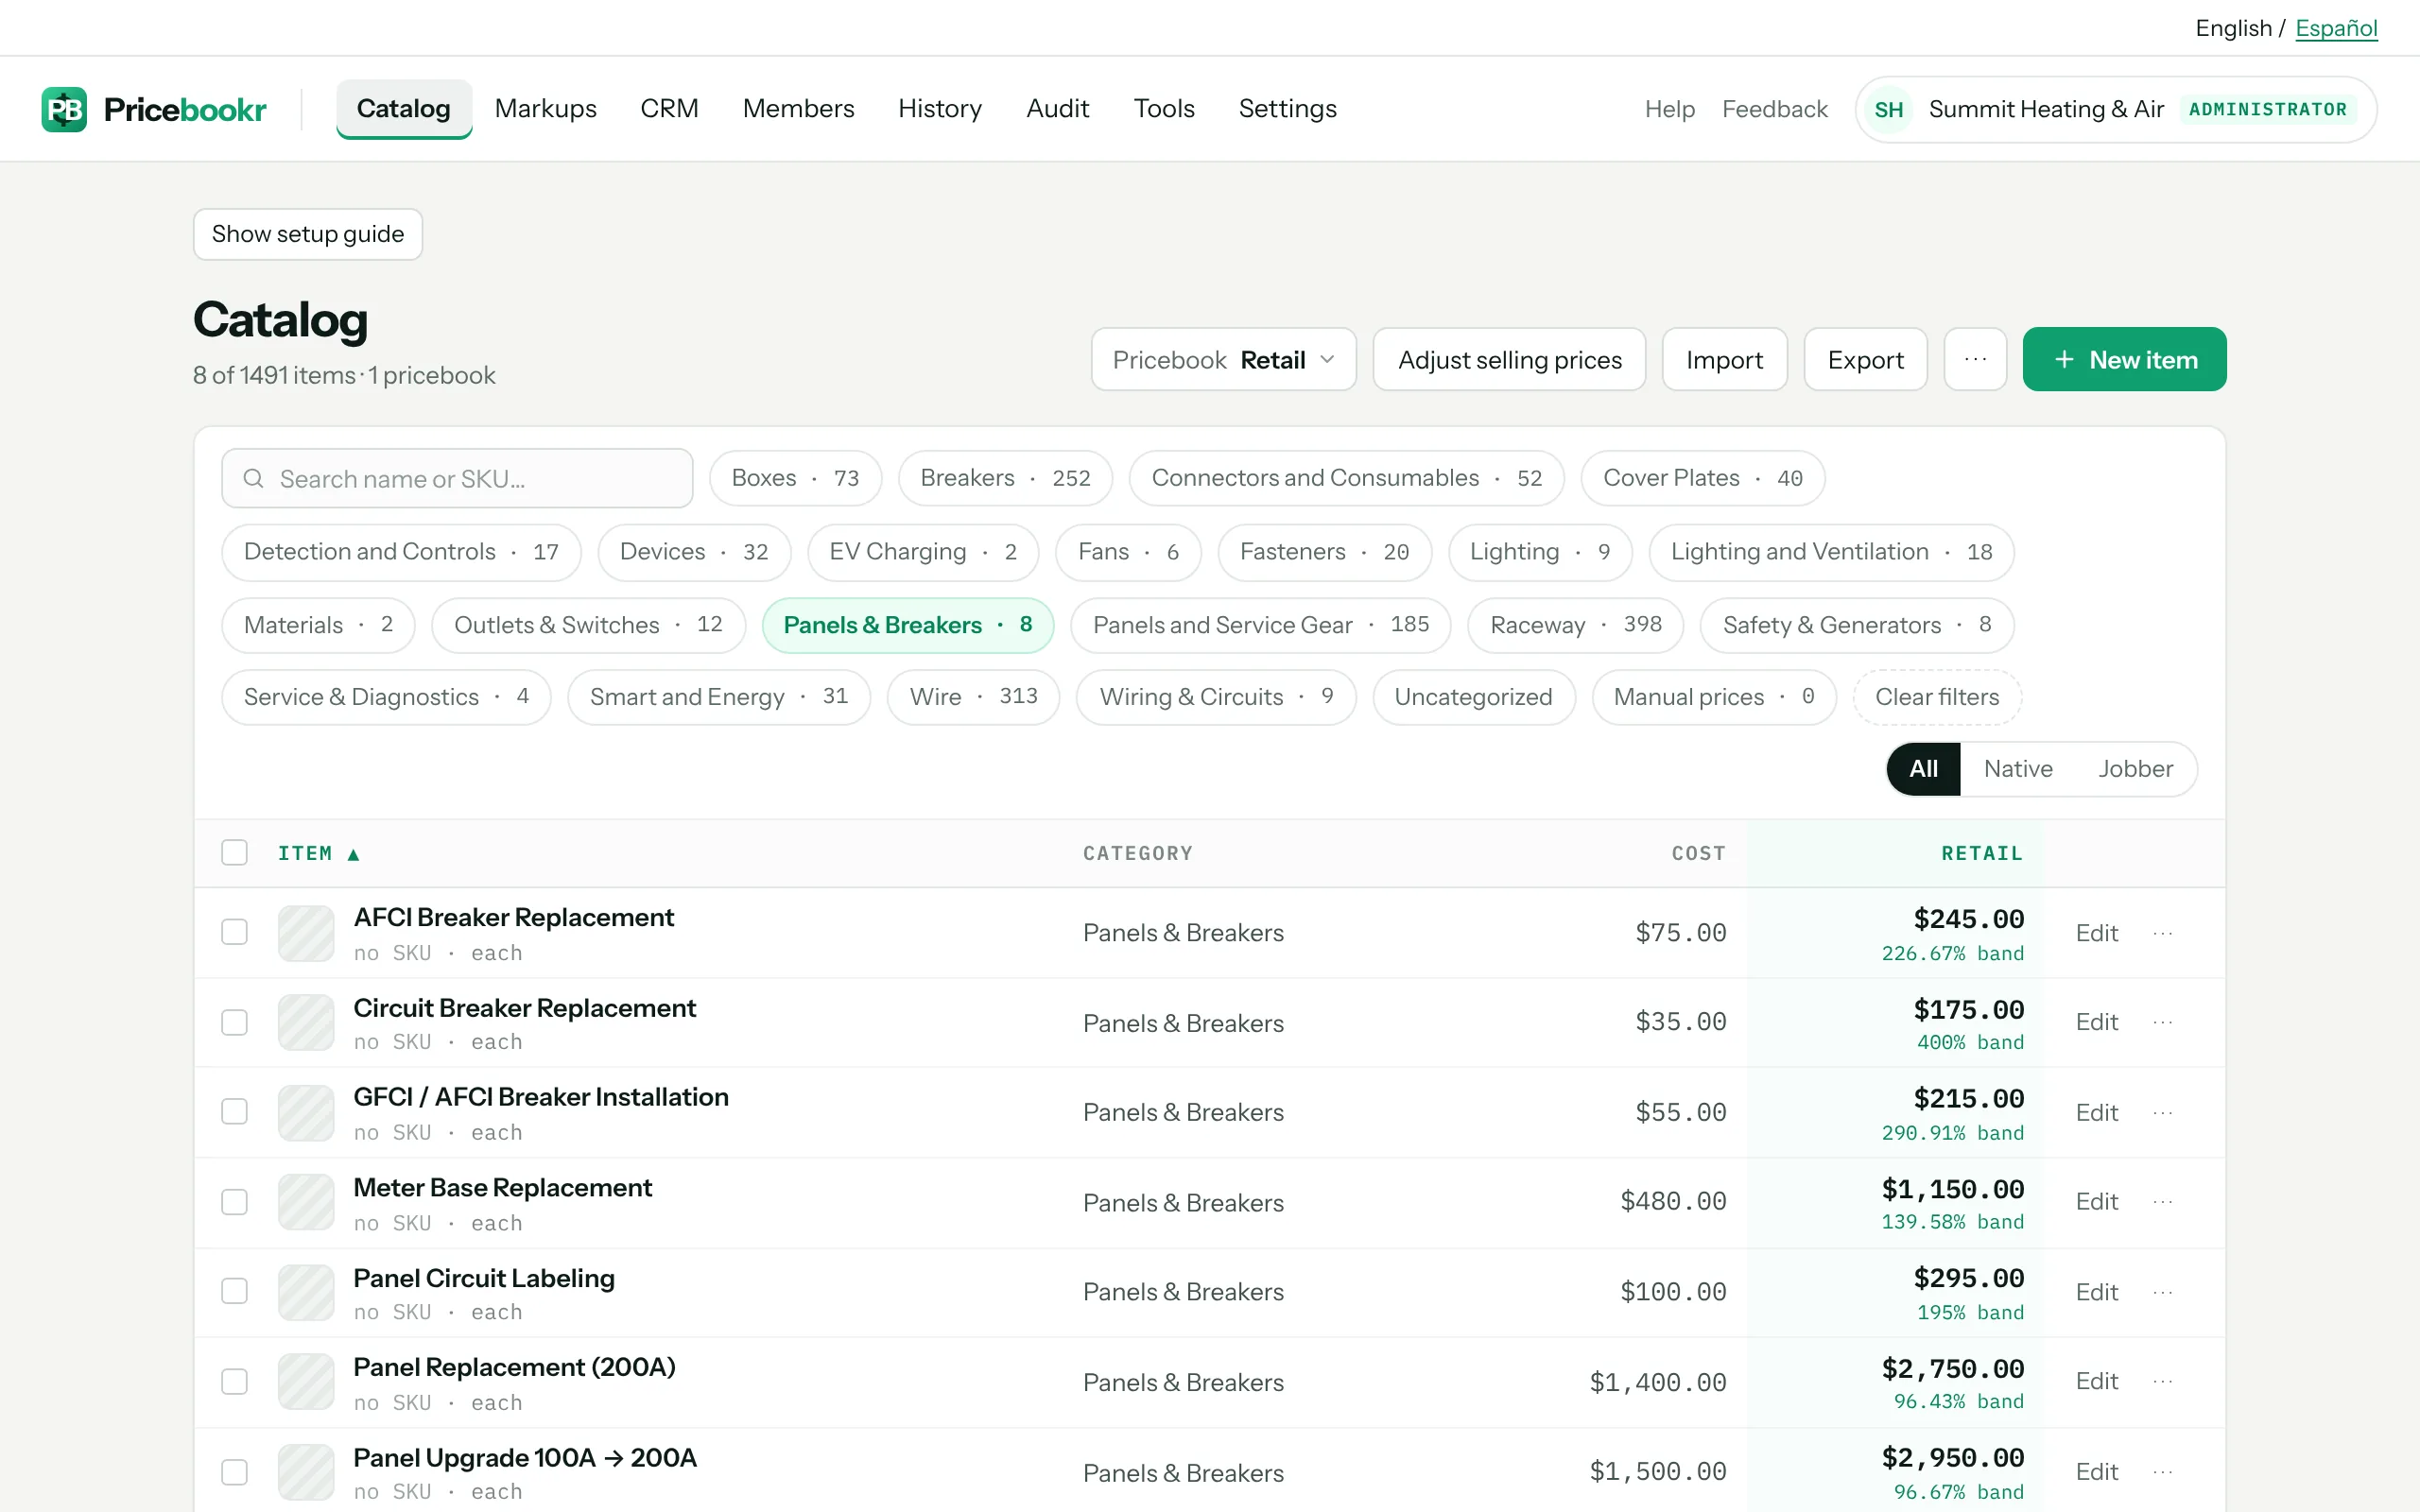Image resolution: width=2420 pixels, height=1512 pixels.
Task: Check the Panel Circuit Labeling row checkbox
Action: [234, 1291]
